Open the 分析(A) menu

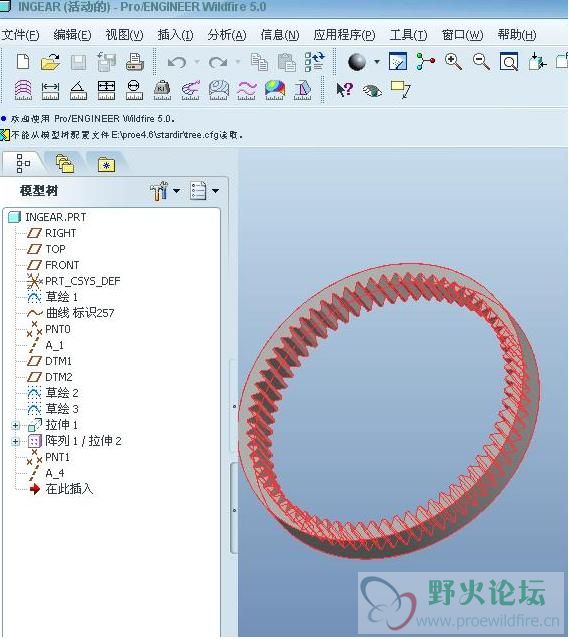(227, 35)
